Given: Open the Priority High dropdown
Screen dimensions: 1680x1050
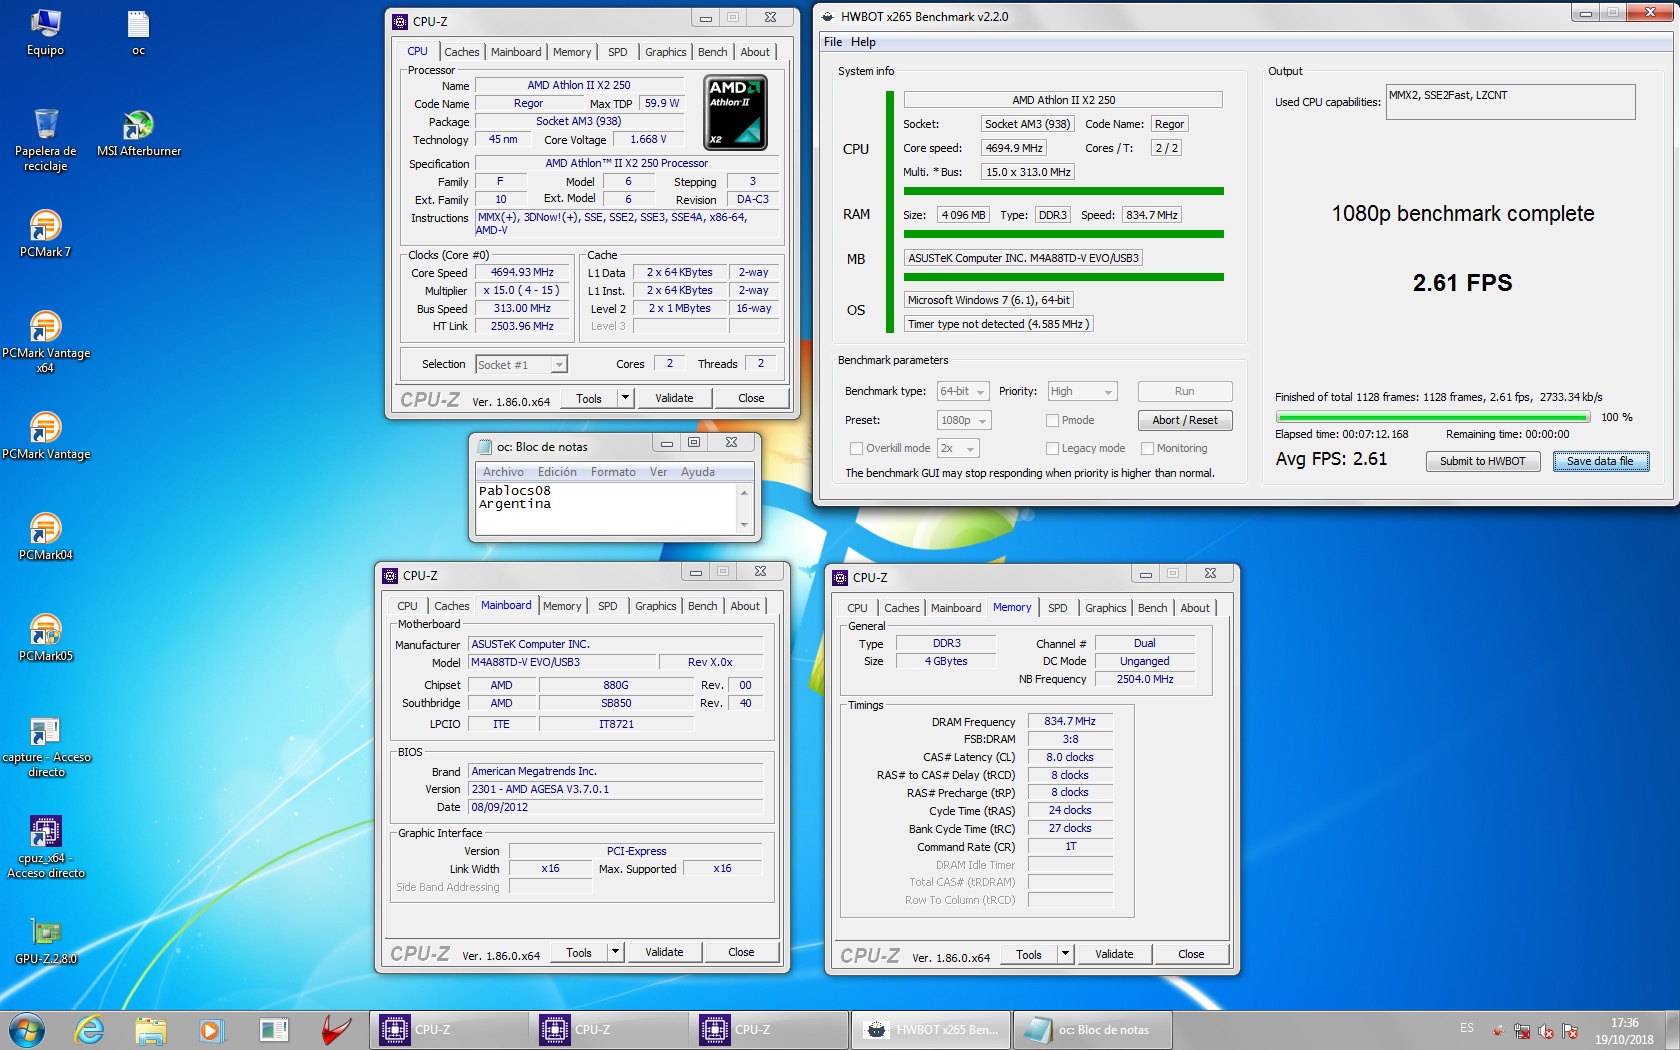Looking at the screenshot, I should (1081, 391).
